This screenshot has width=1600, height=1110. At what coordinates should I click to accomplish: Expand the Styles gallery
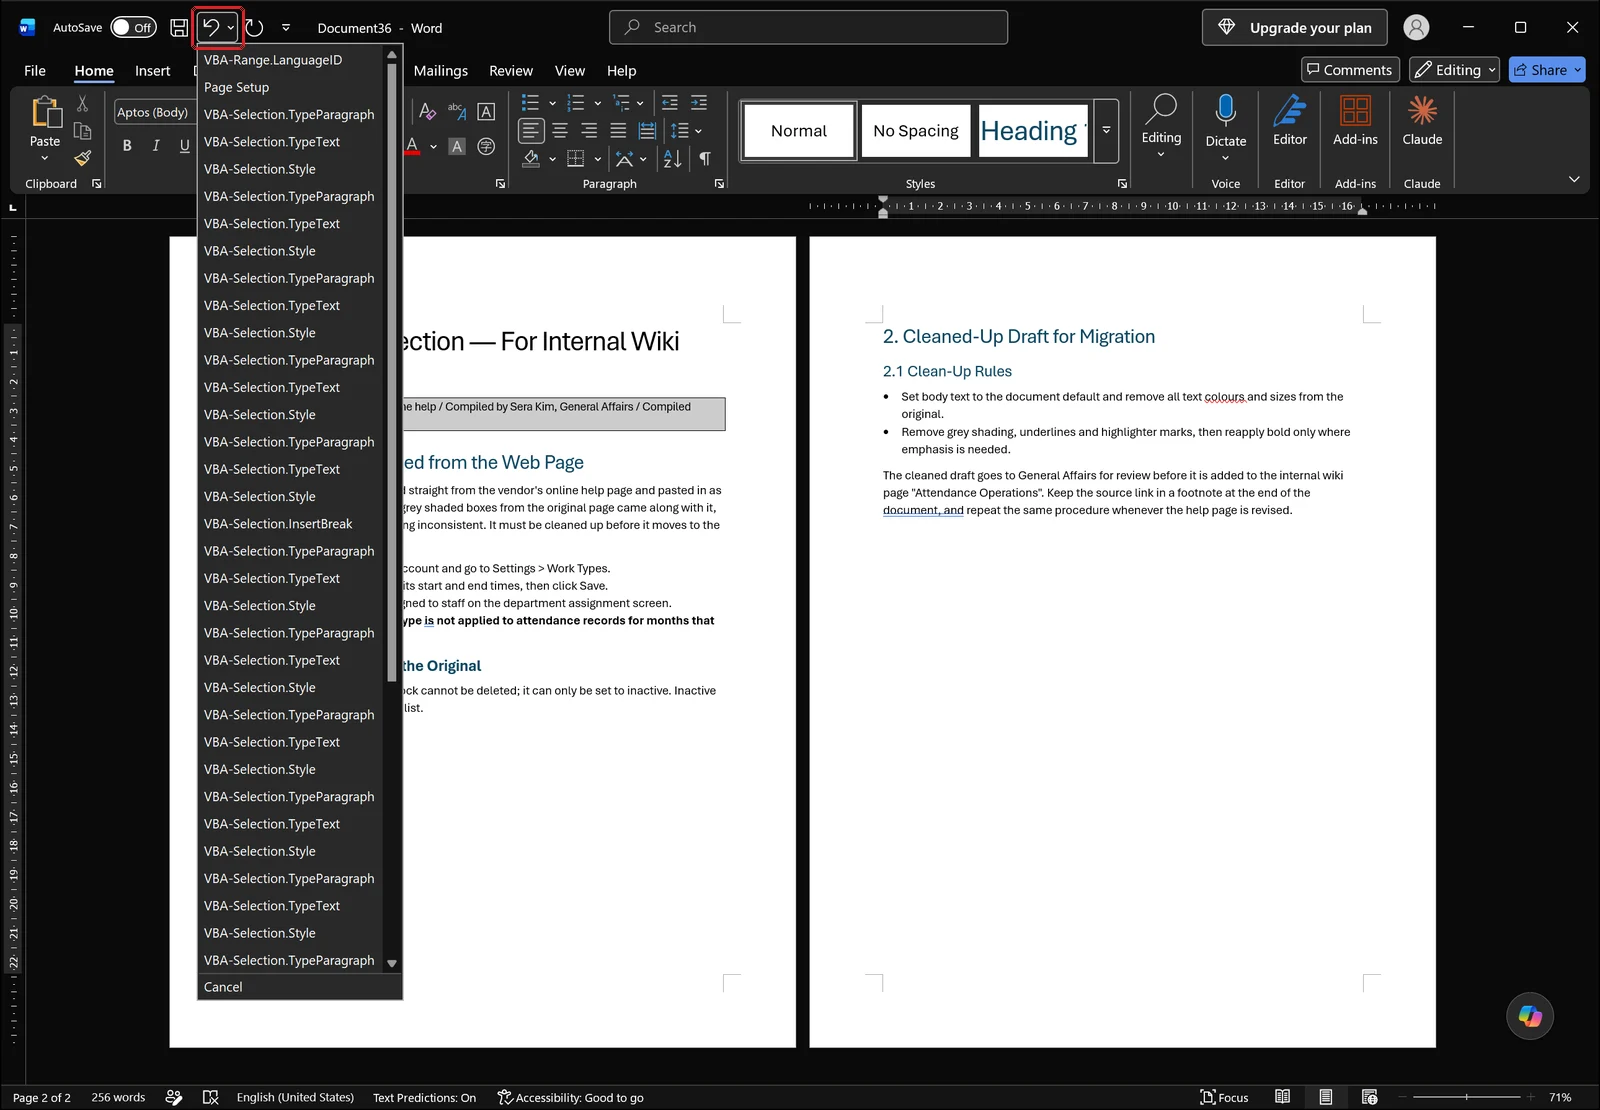(x=1106, y=130)
